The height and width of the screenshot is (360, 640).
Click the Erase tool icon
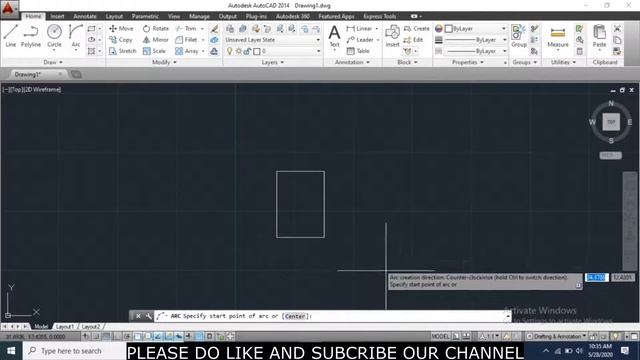pos(214,29)
